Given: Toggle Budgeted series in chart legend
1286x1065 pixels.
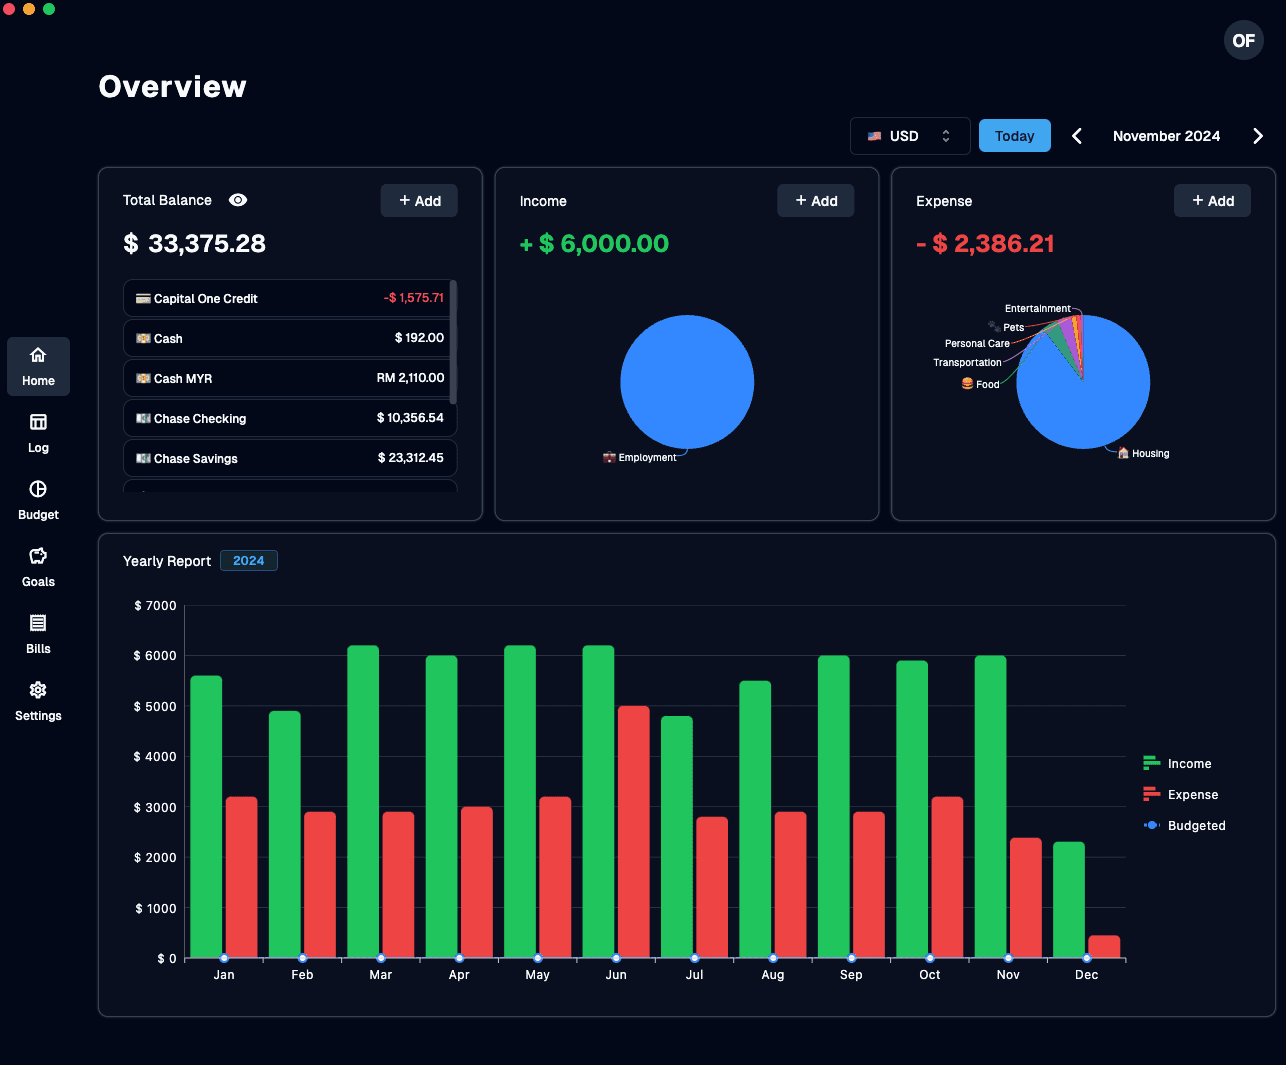Looking at the screenshot, I should [x=1184, y=826].
